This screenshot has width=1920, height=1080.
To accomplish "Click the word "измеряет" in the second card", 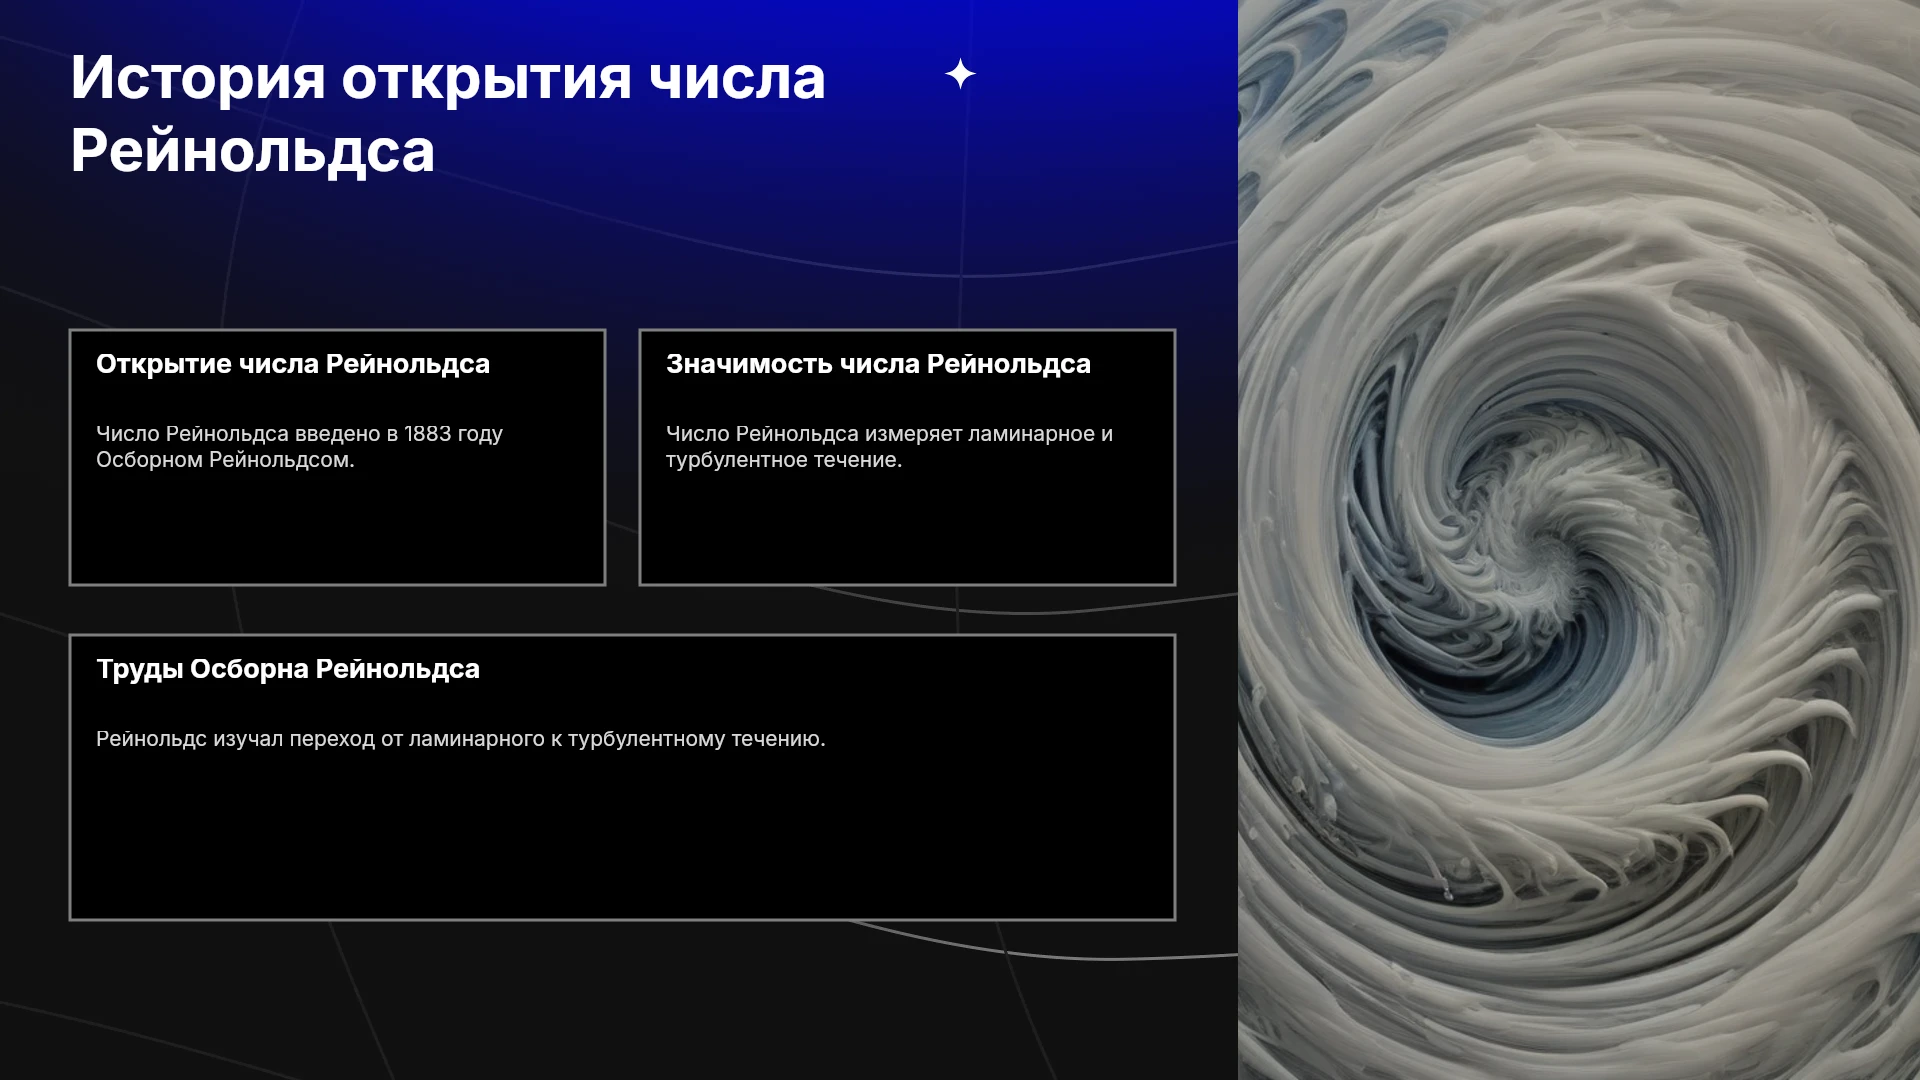I will (x=913, y=434).
